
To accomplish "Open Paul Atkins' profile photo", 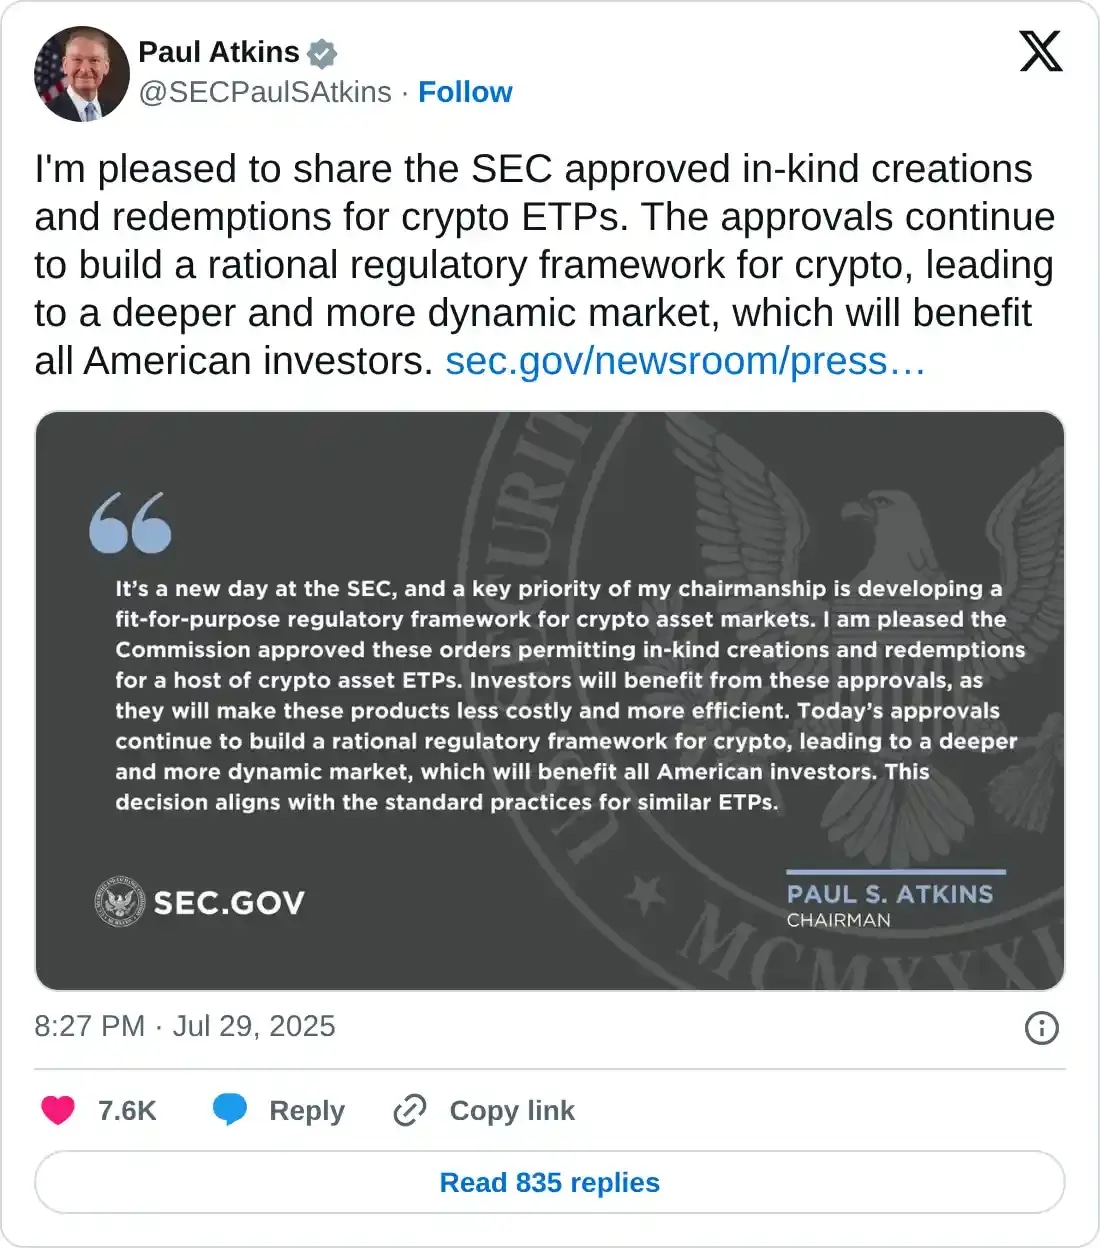I will point(82,74).
